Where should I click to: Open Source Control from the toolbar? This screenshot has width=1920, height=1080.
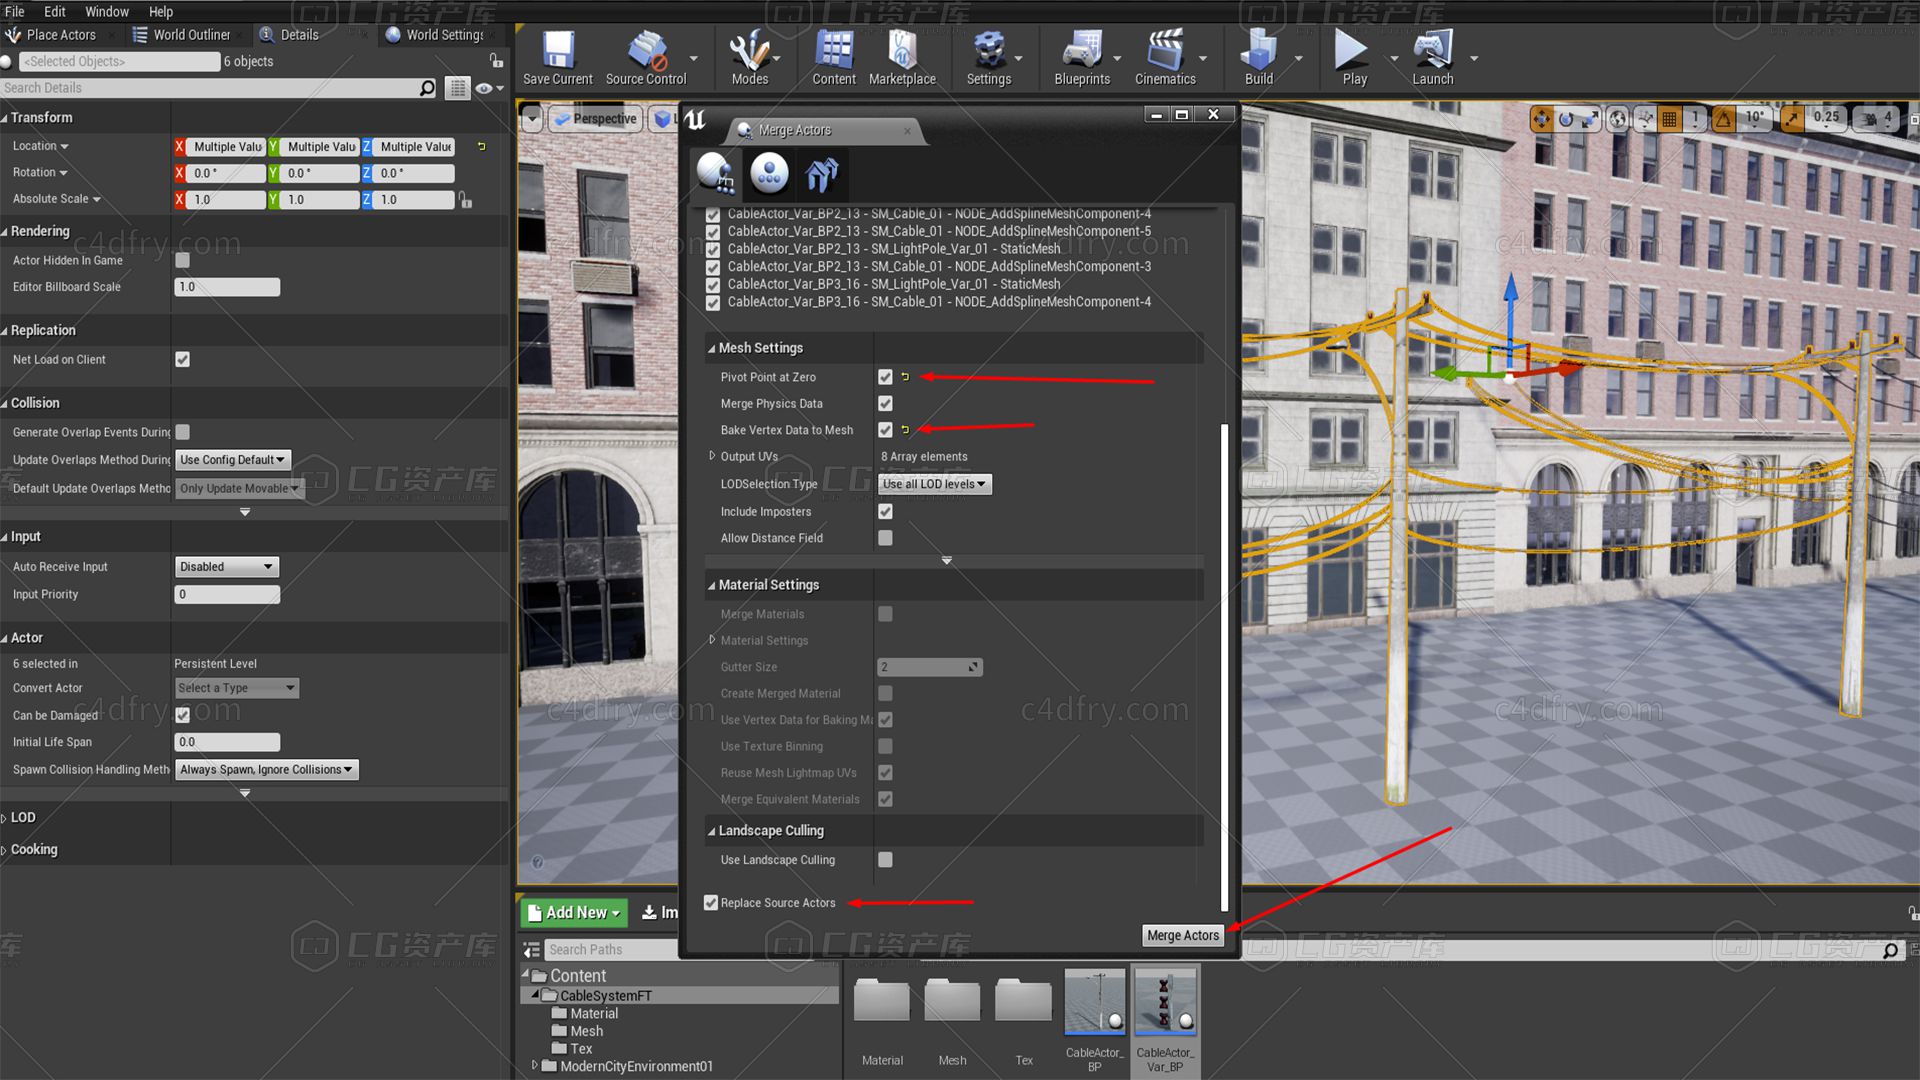(x=646, y=58)
